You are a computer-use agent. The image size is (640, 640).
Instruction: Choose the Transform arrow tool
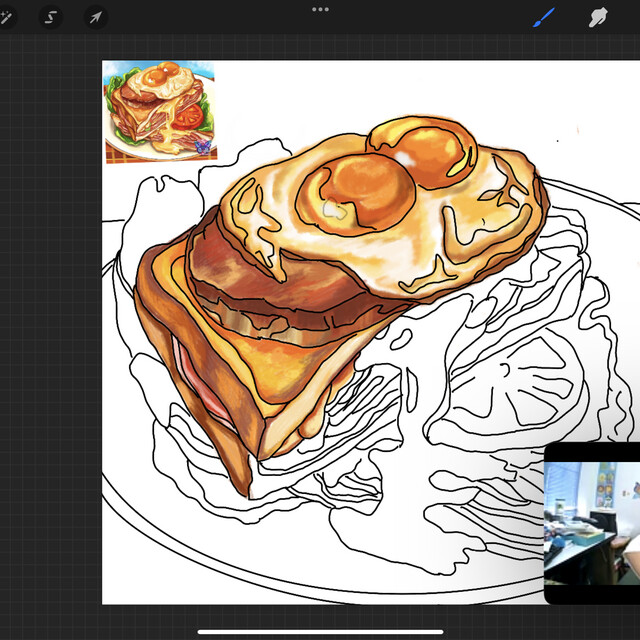tap(96, 18)
